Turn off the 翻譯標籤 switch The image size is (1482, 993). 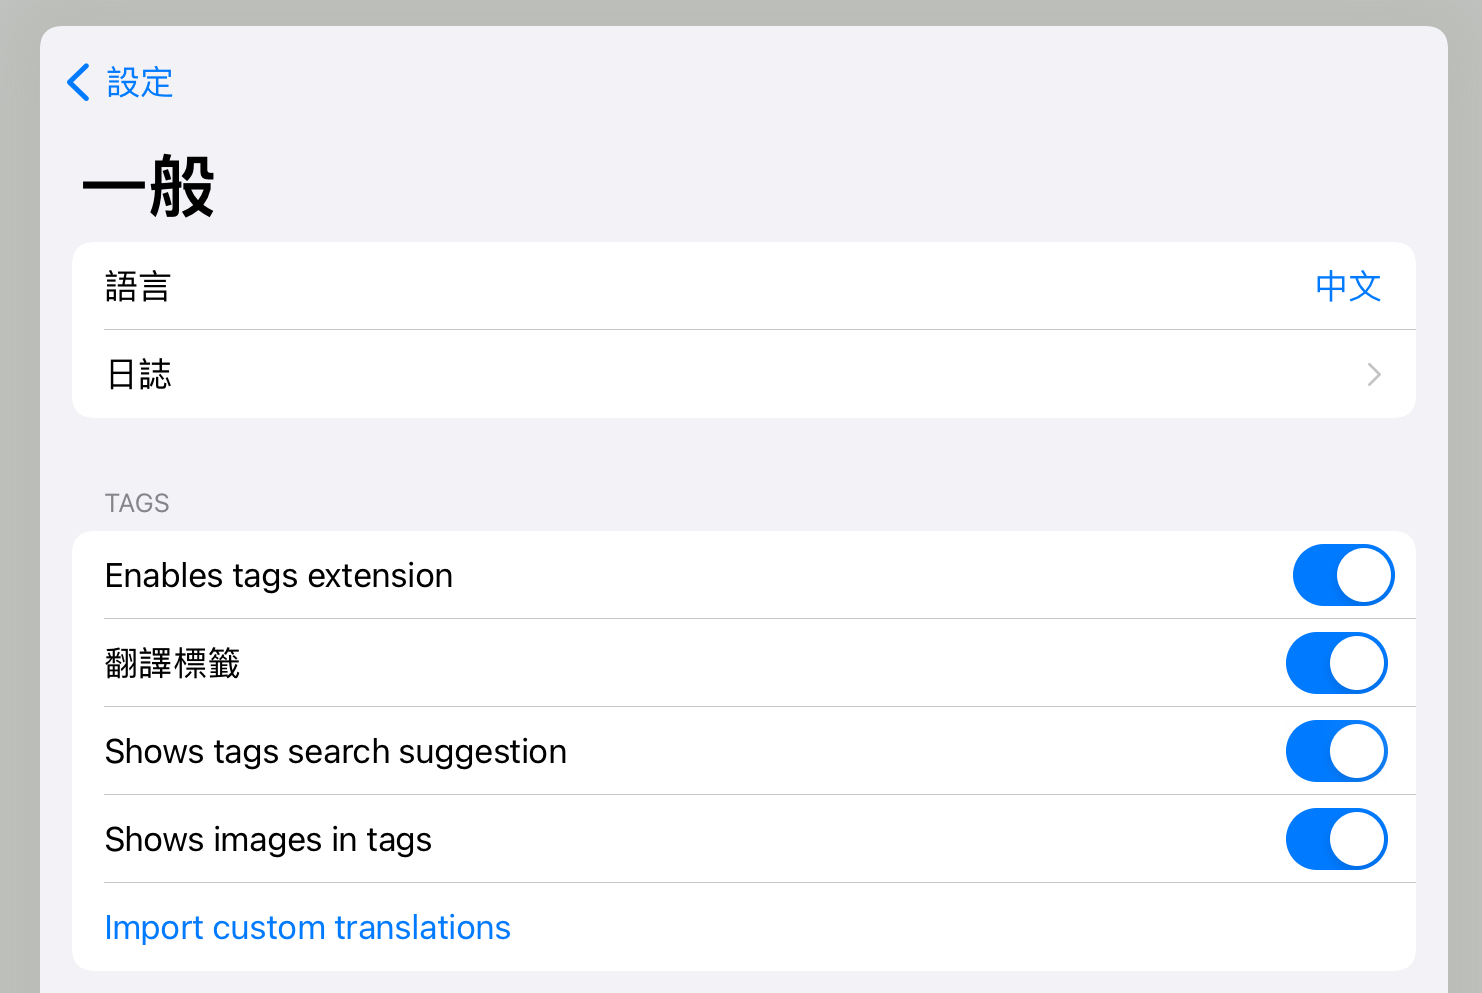click(1336, 663)
